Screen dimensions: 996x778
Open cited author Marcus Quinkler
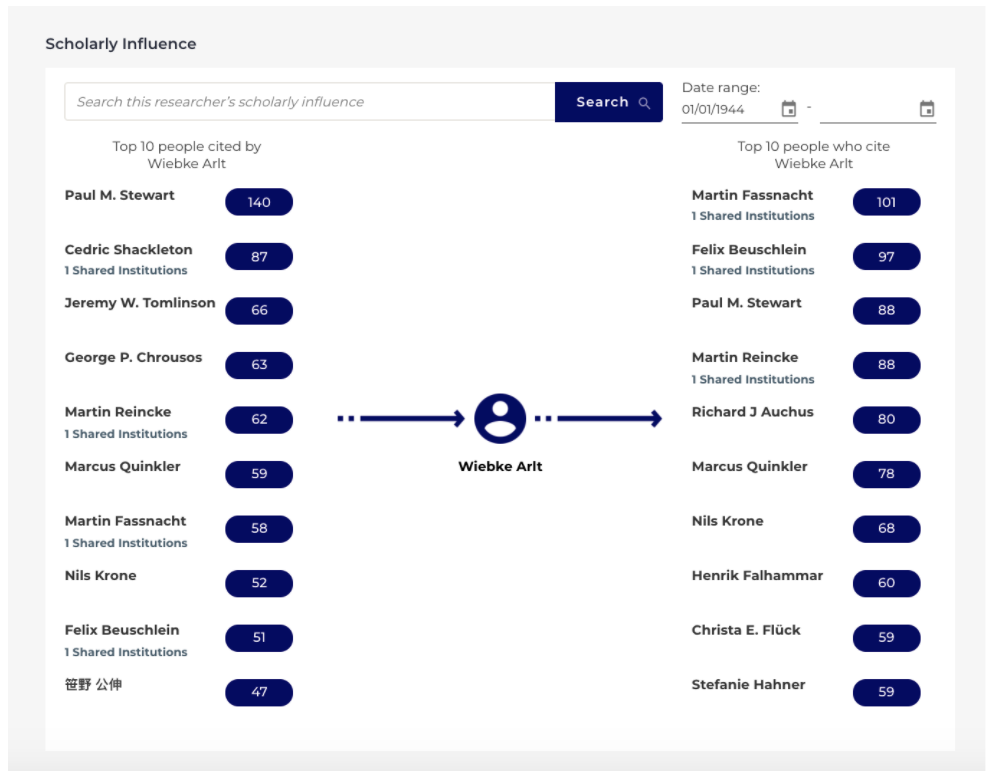point(123,467)
